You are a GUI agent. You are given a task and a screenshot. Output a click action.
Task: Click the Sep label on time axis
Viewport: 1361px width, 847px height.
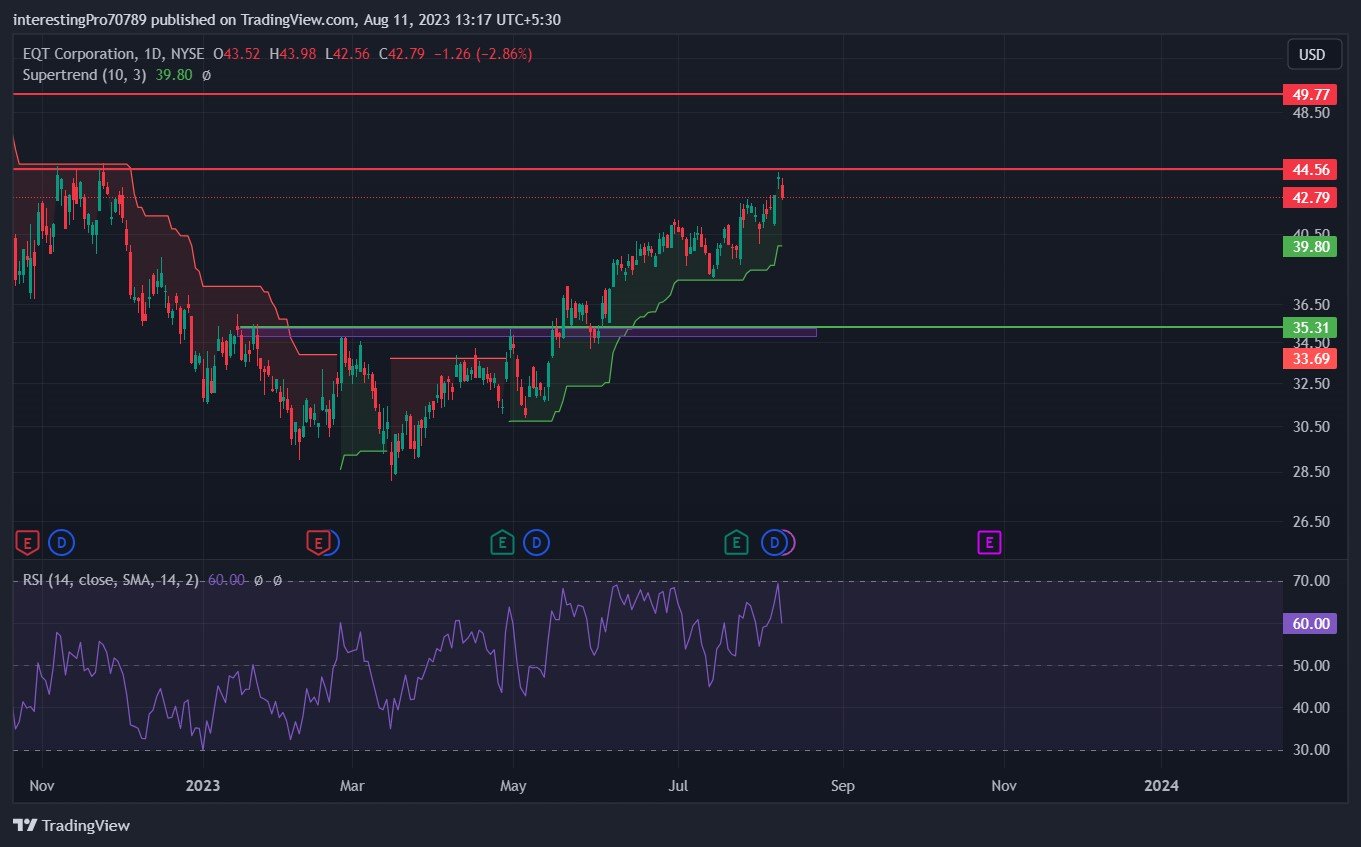click(x=843, y=786)
